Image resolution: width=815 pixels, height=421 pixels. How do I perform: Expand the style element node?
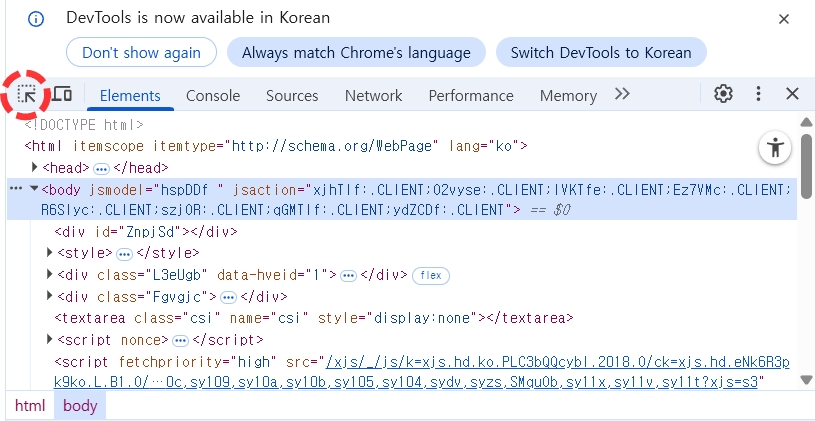click(49, 253)
